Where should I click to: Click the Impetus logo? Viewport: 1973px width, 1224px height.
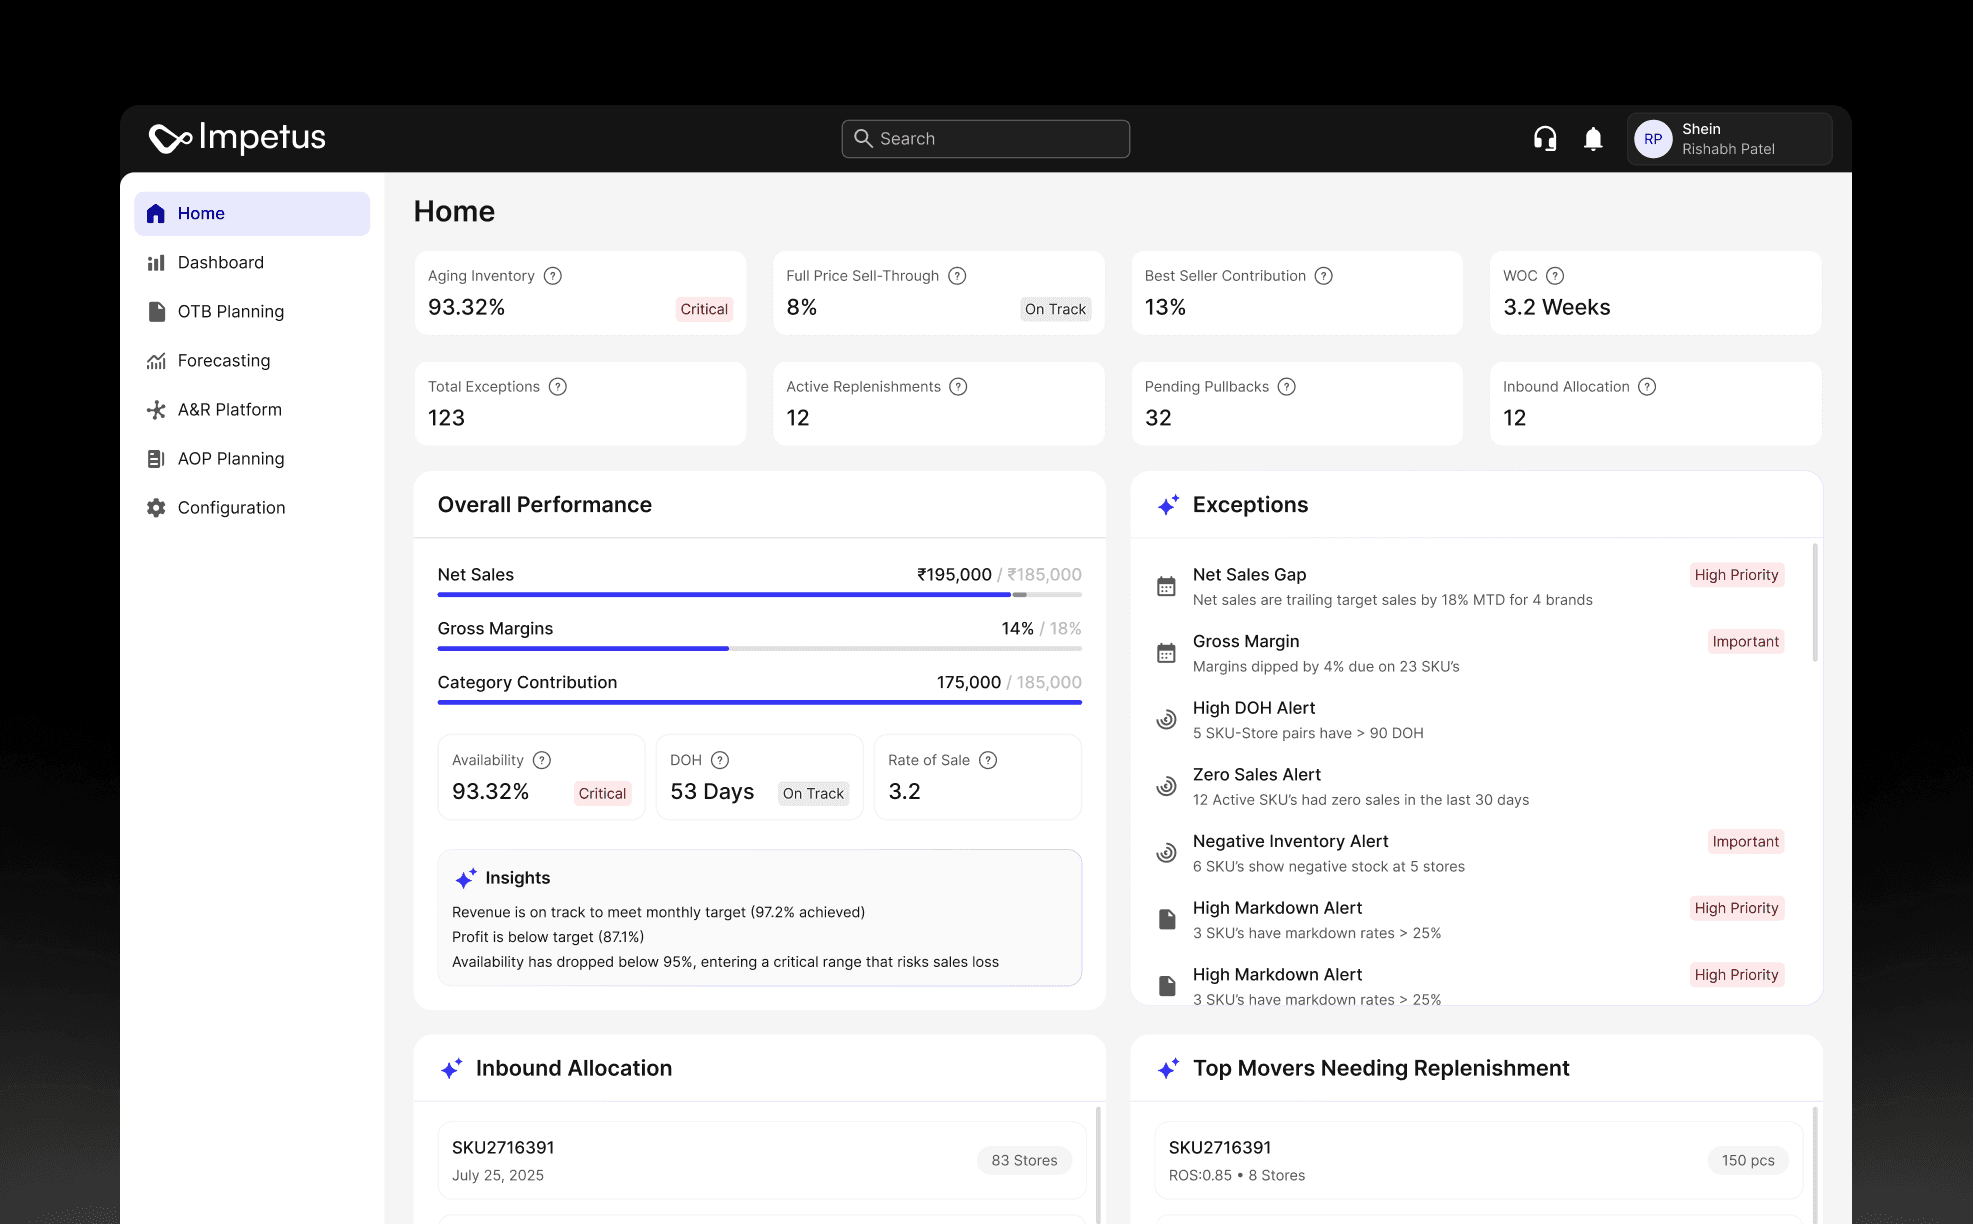(x=238, y=137)
